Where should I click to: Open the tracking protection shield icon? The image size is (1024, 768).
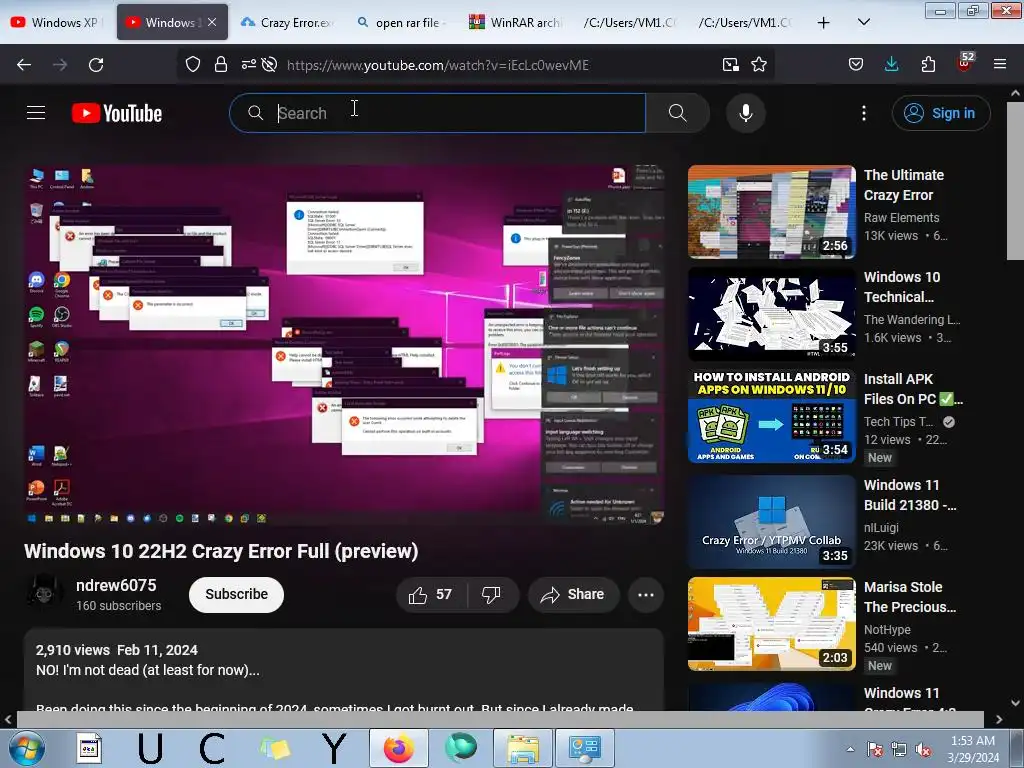193,65
